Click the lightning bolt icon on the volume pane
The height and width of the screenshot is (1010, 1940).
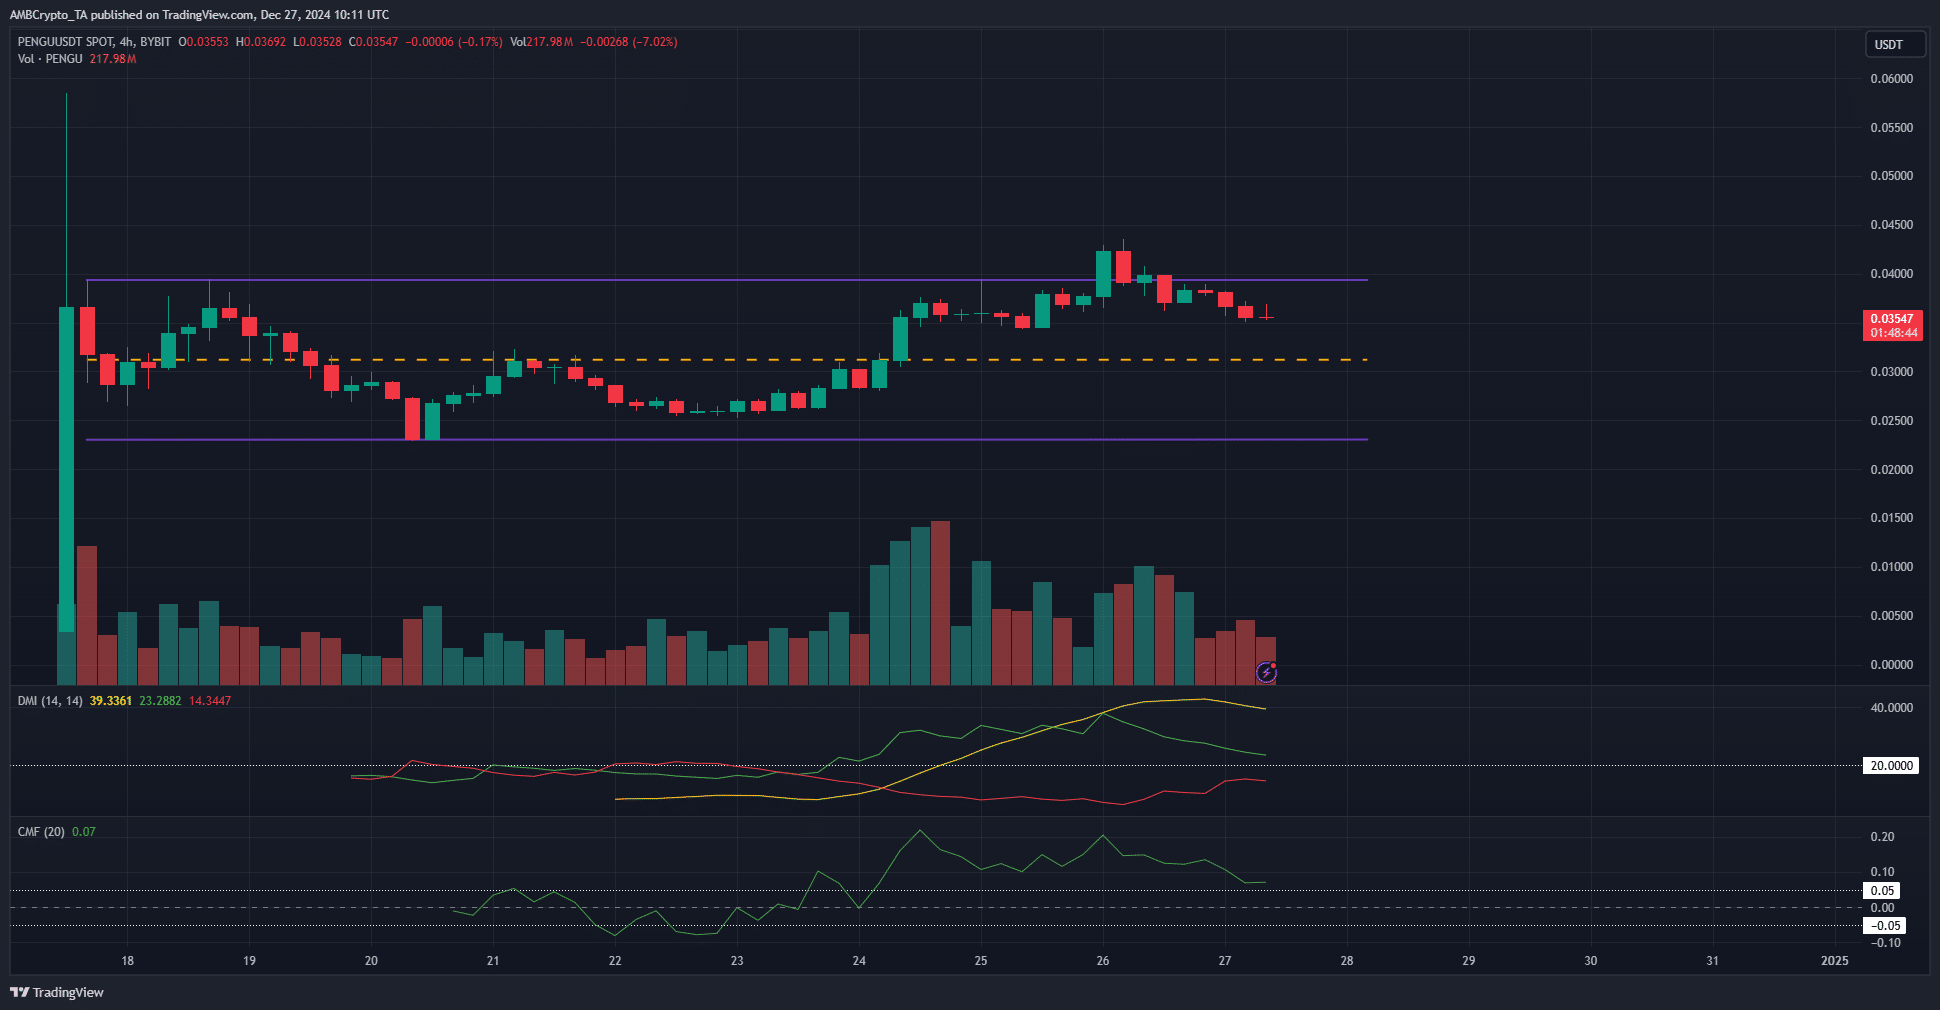[x=1266, y=672]
